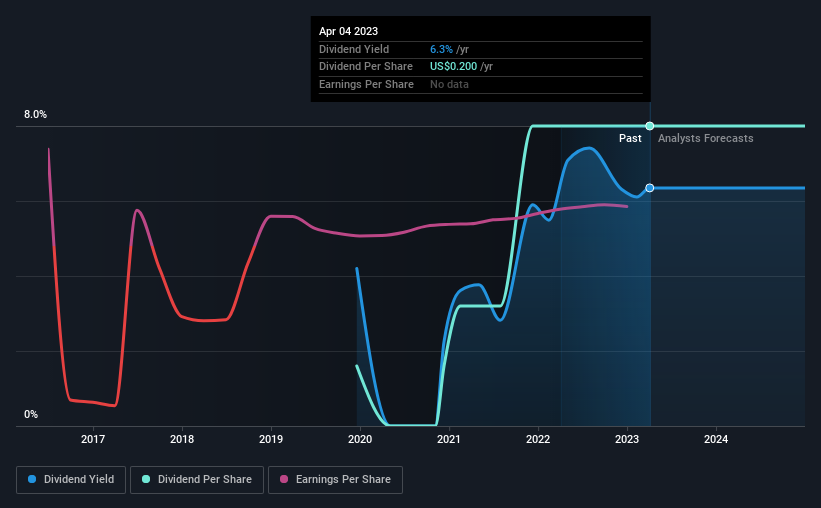821x508 pixels.
Task: Click the 2024 x-axis label
Action: [x=716, y=439]
